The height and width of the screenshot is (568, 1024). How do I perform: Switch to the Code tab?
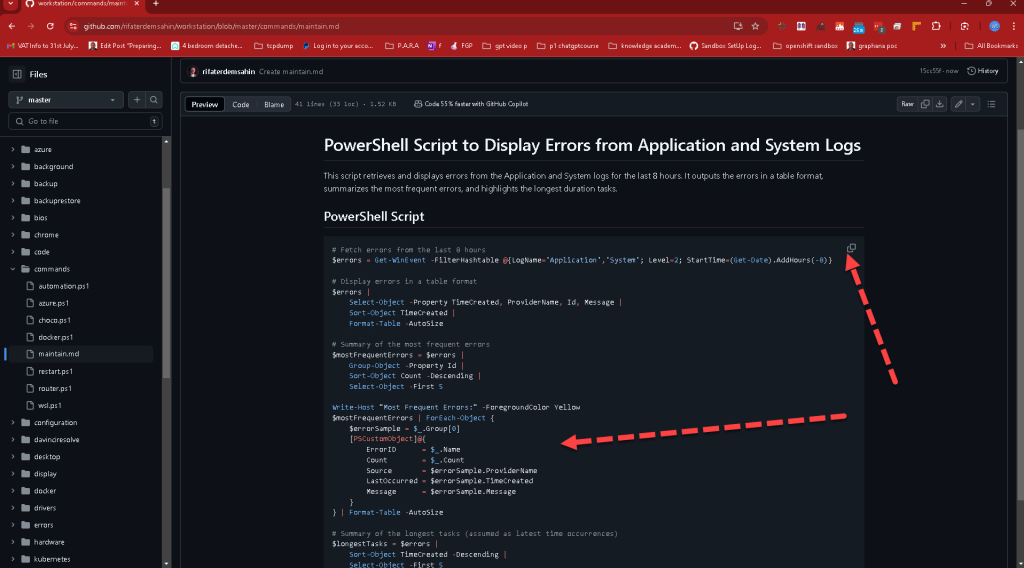240,104
